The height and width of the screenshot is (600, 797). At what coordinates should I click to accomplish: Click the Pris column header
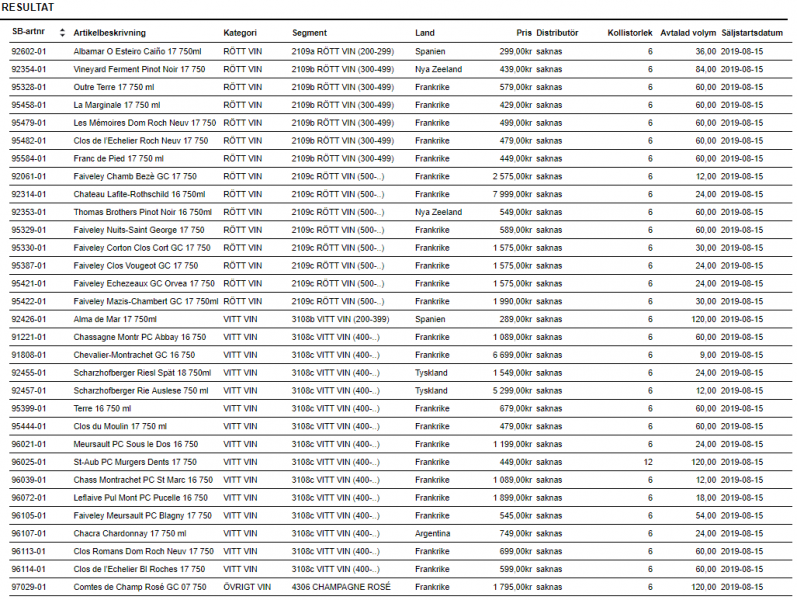[524, 33]
